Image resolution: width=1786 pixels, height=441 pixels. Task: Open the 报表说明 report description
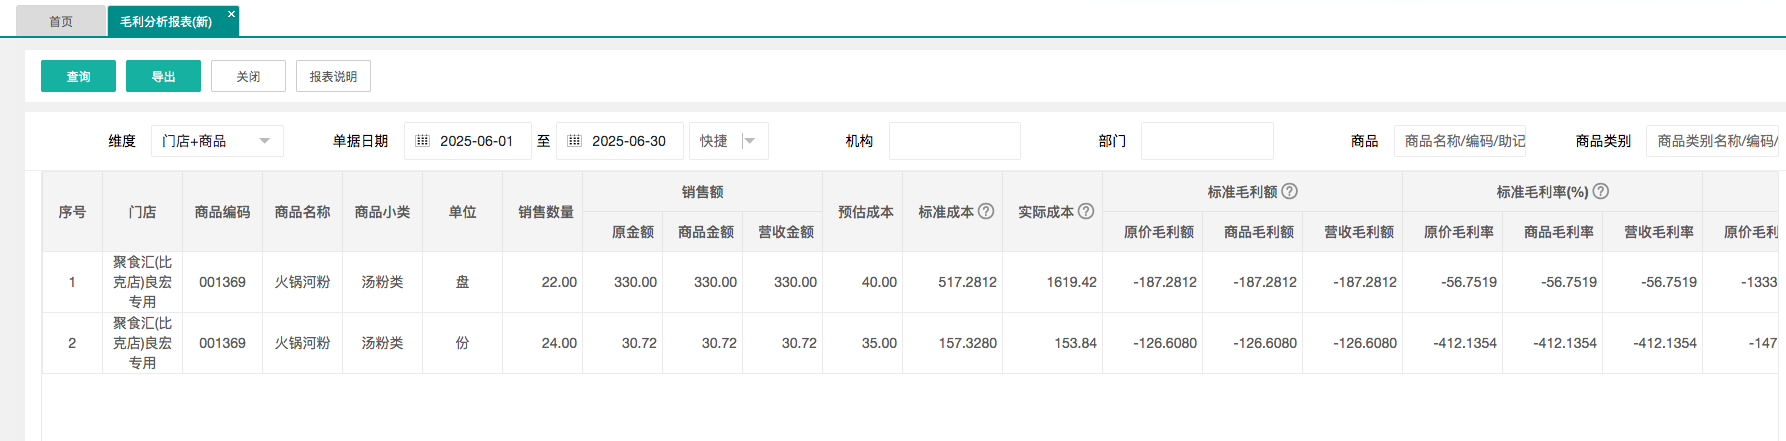[x=333, y=76]
